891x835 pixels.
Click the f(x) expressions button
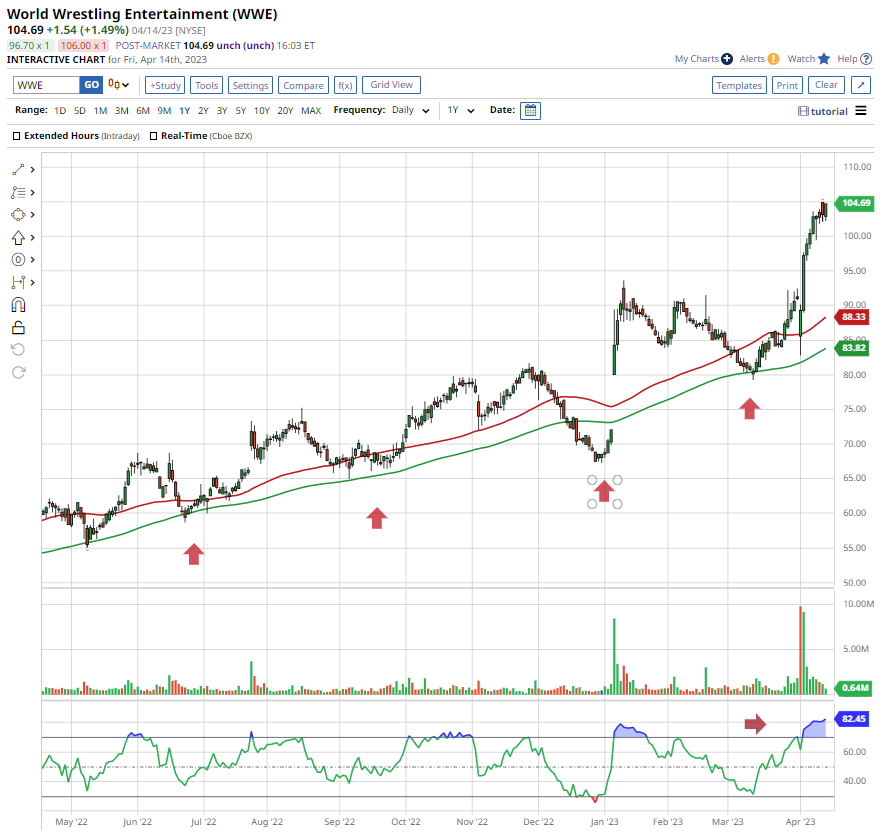[345, 85]
